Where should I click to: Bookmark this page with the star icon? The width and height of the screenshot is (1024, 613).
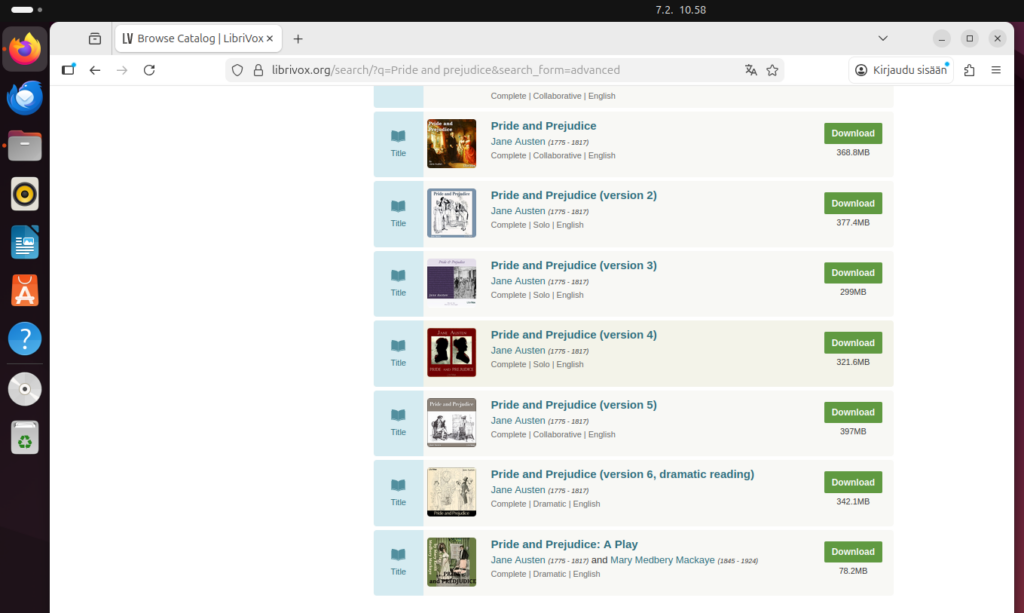coord(772,70)
